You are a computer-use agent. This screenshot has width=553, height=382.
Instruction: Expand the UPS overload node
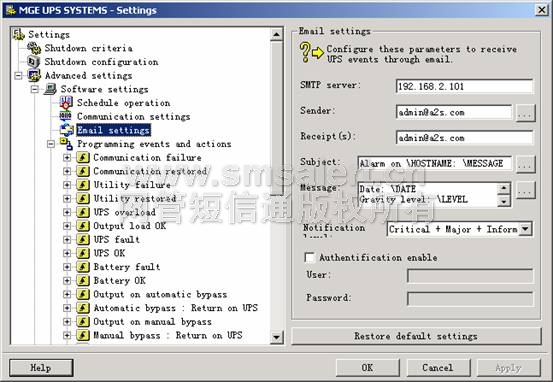tap(67, 212)
